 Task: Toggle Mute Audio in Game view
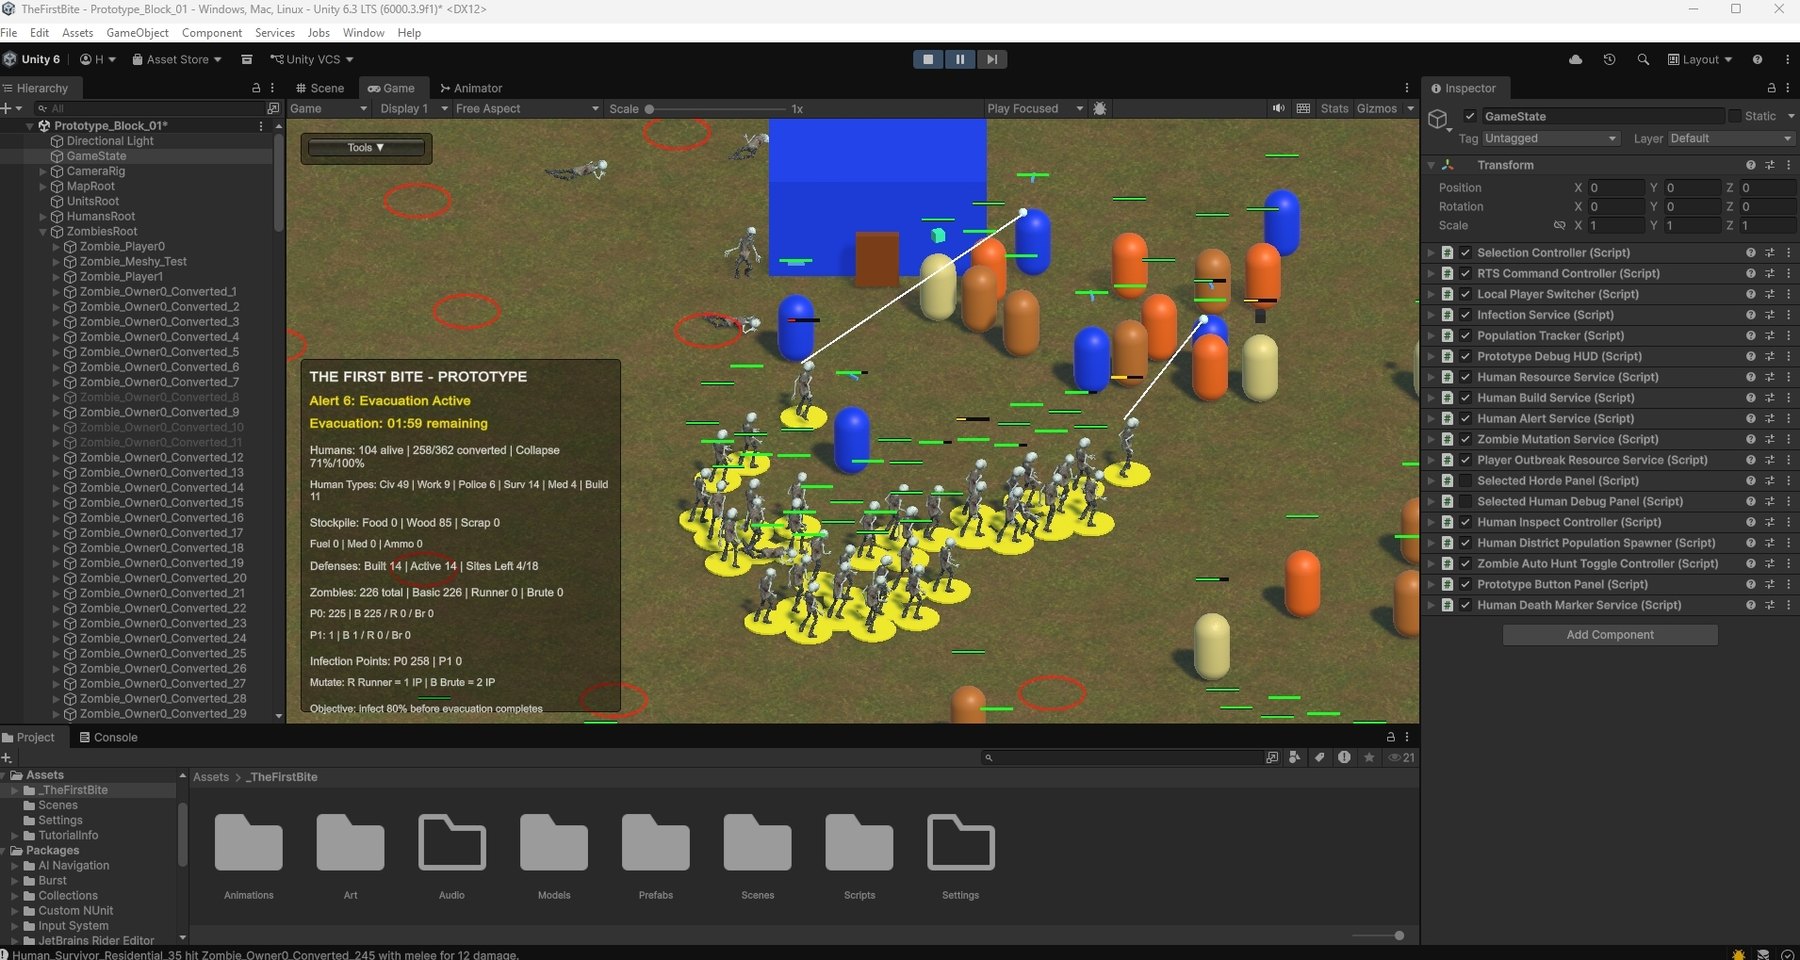pyautogui.click(x=1278, y=108)
